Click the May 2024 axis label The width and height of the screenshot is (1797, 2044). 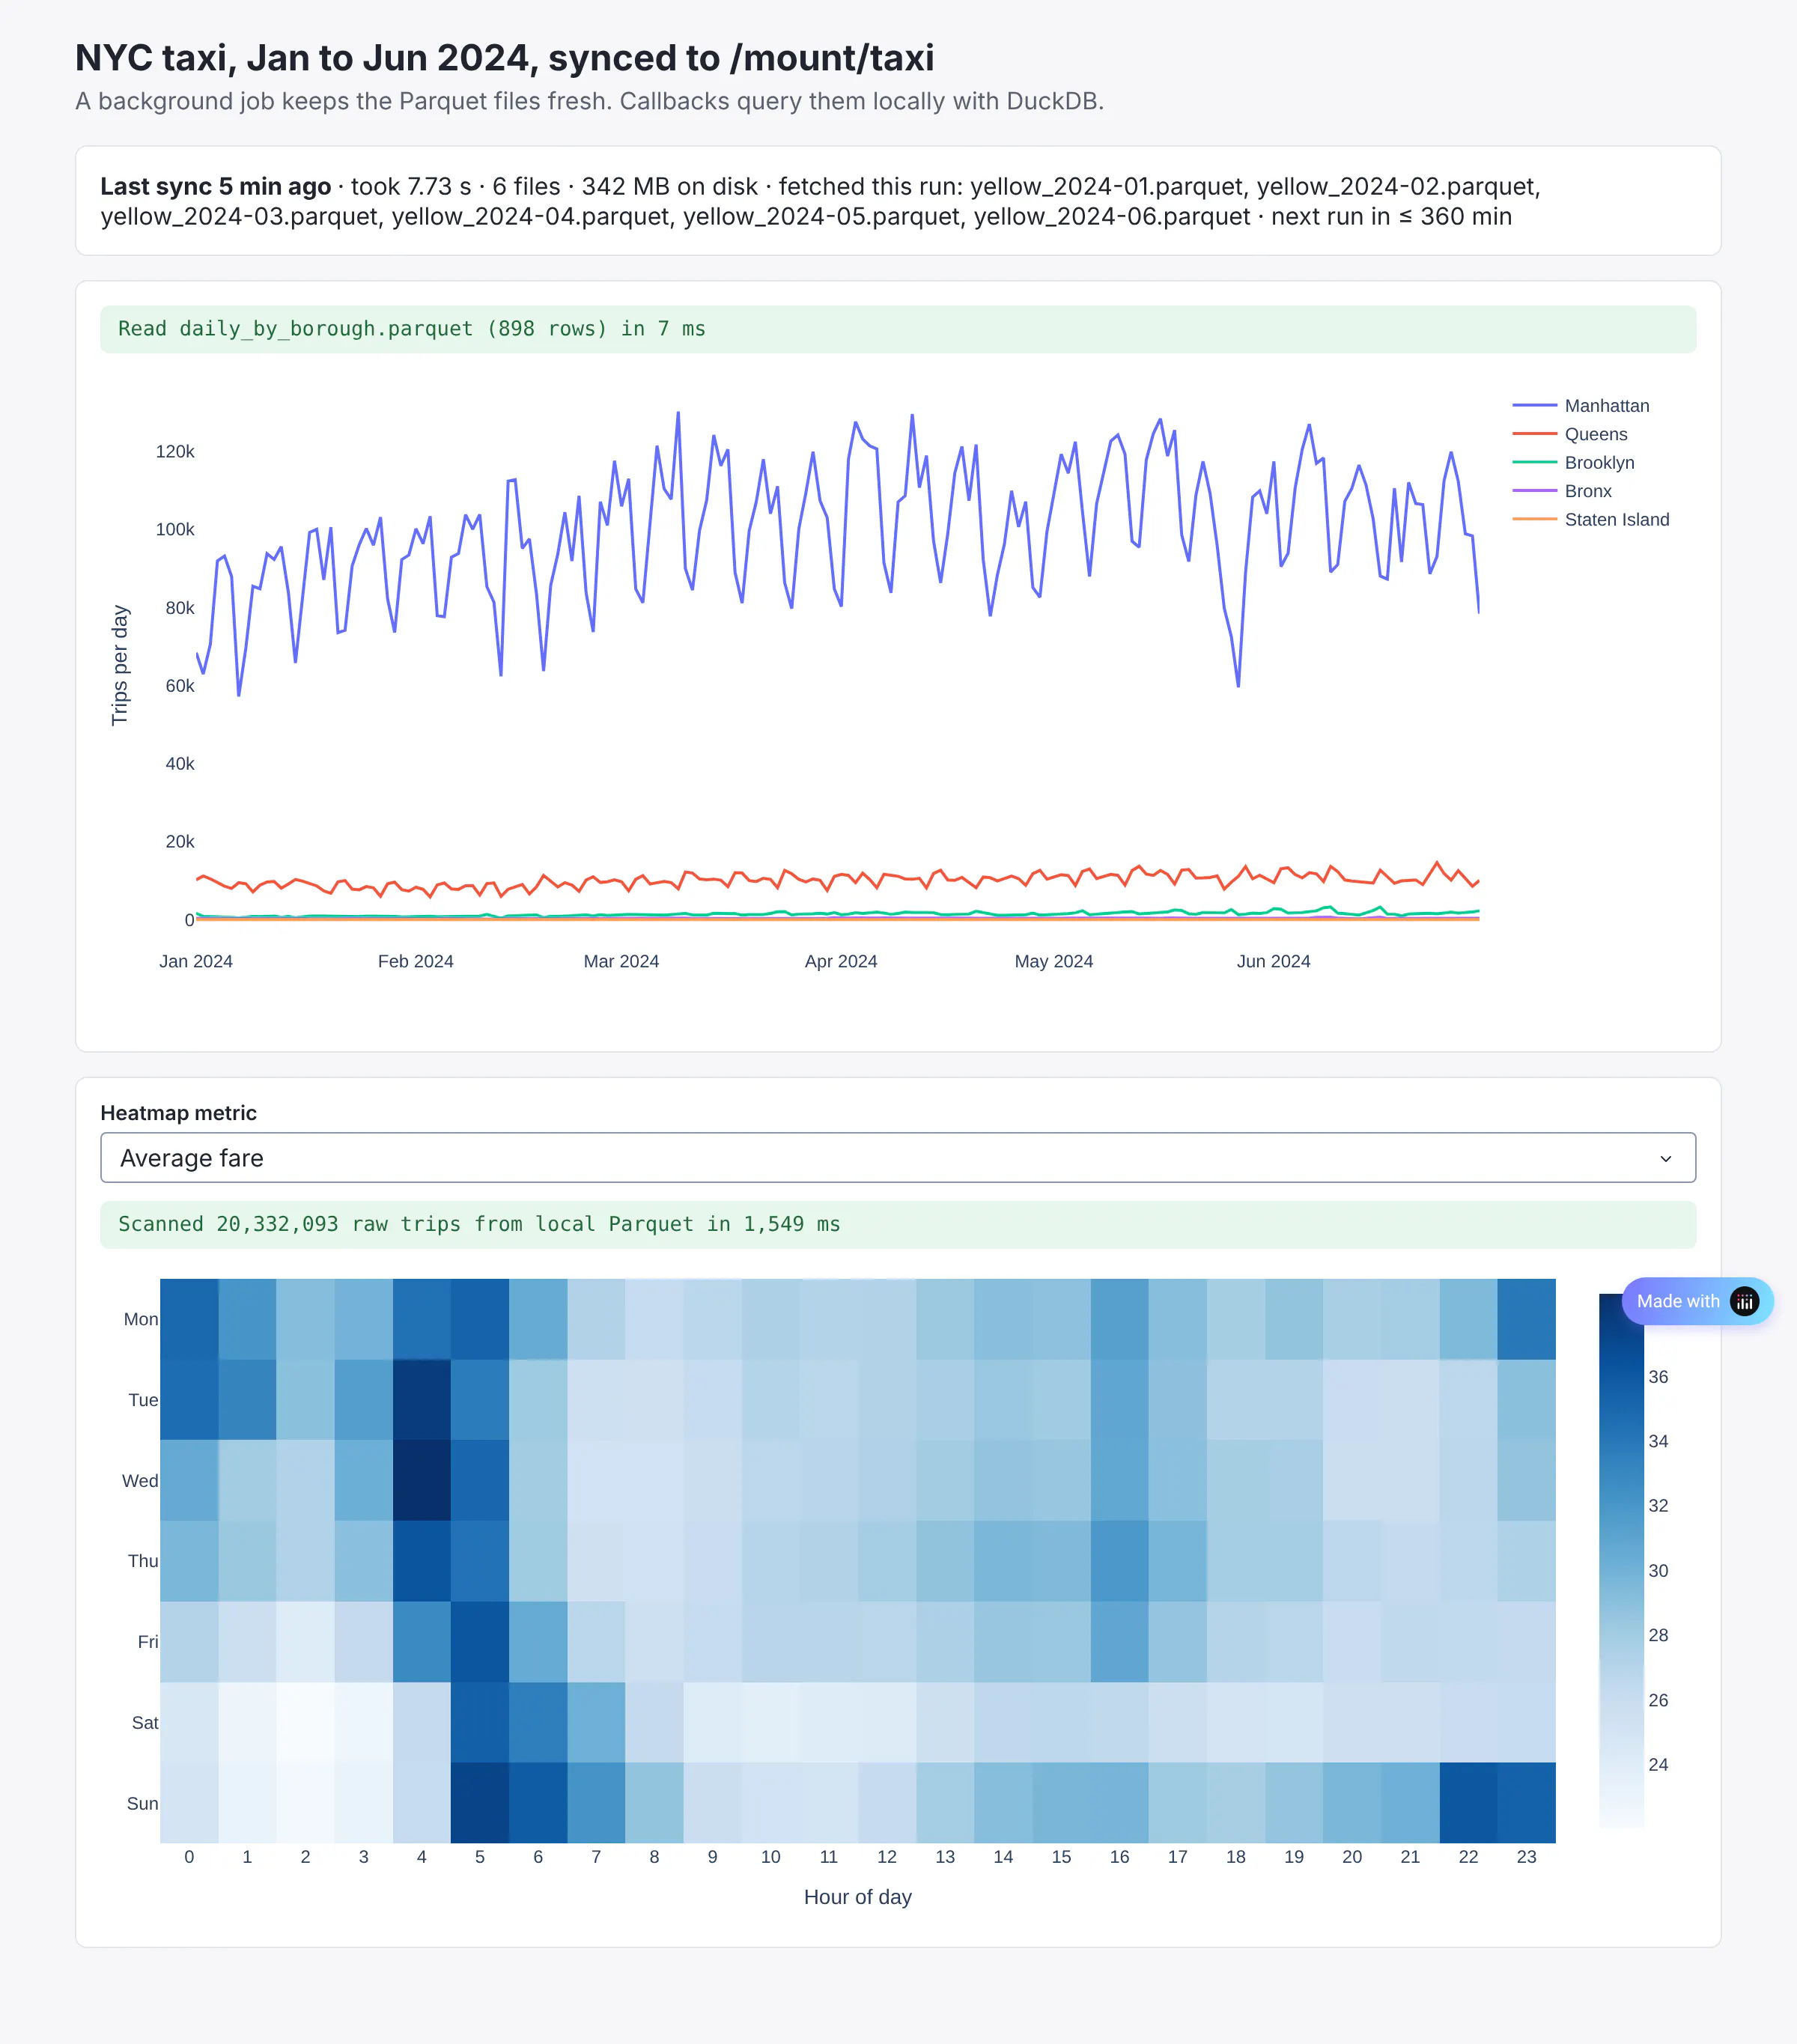click(x=1054, y=961)
